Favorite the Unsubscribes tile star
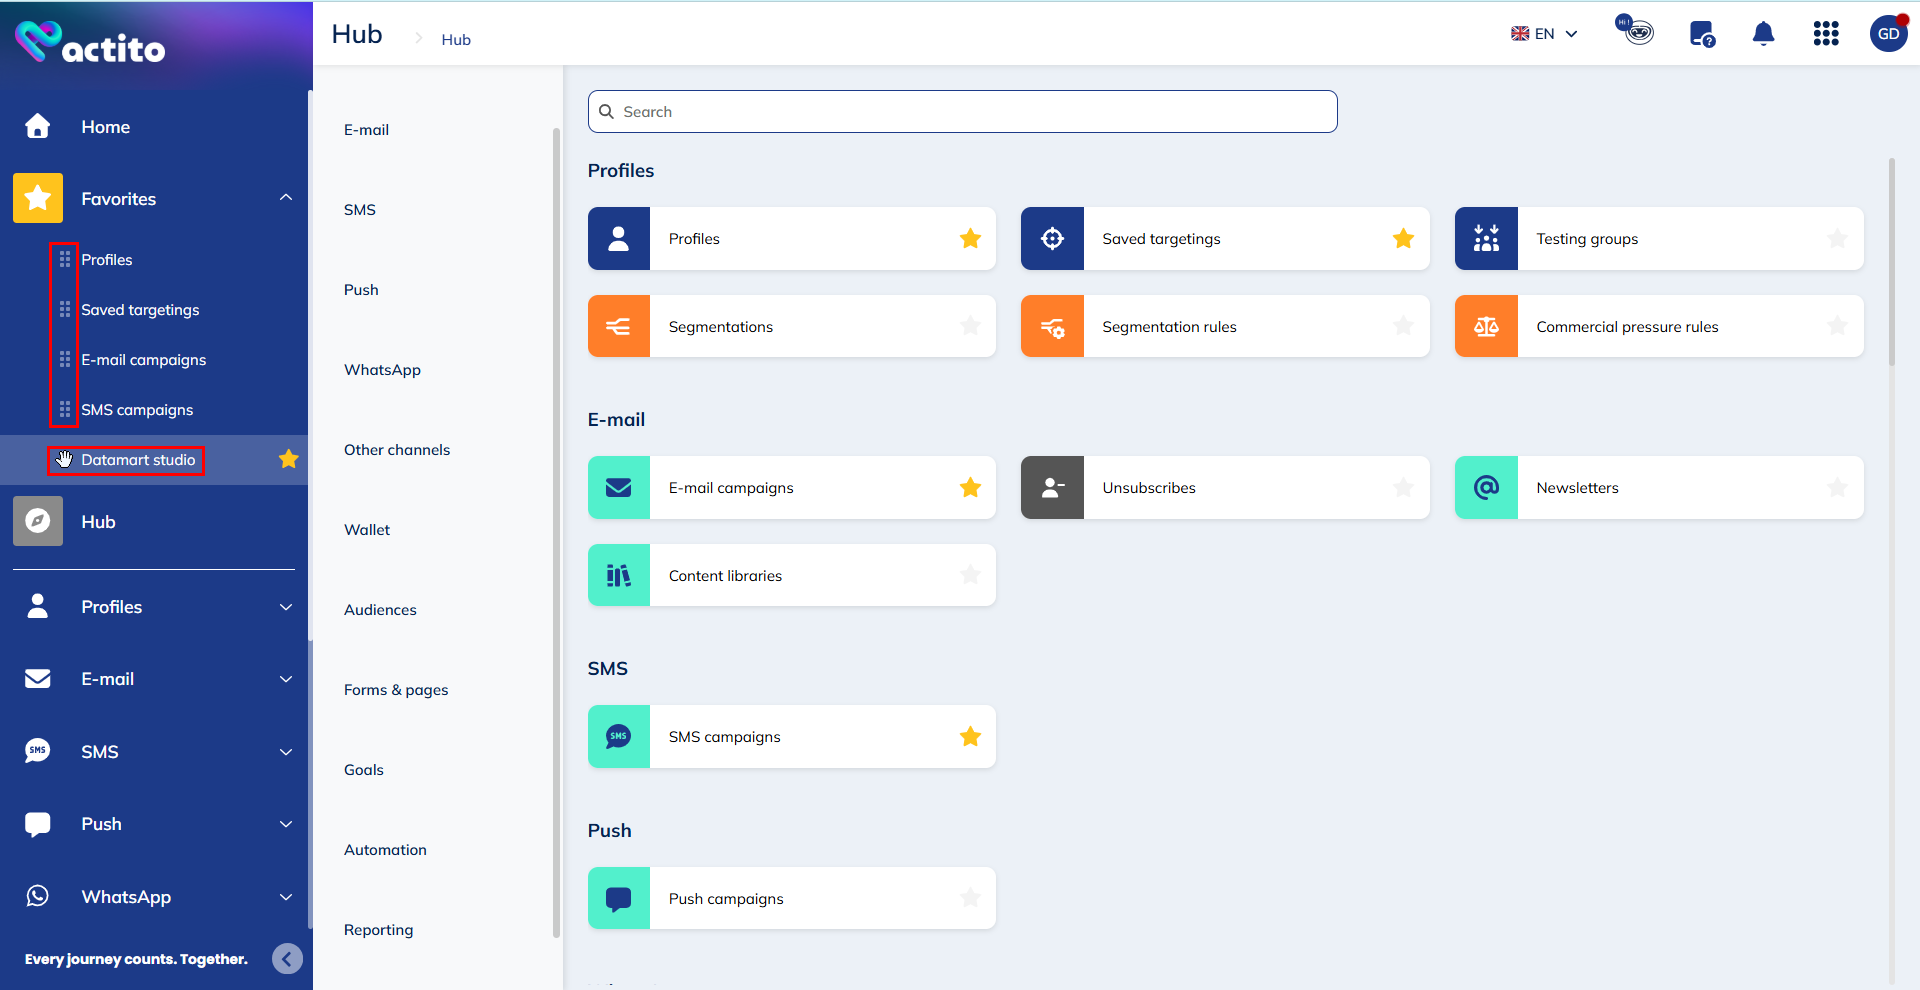 (1404, 487)
